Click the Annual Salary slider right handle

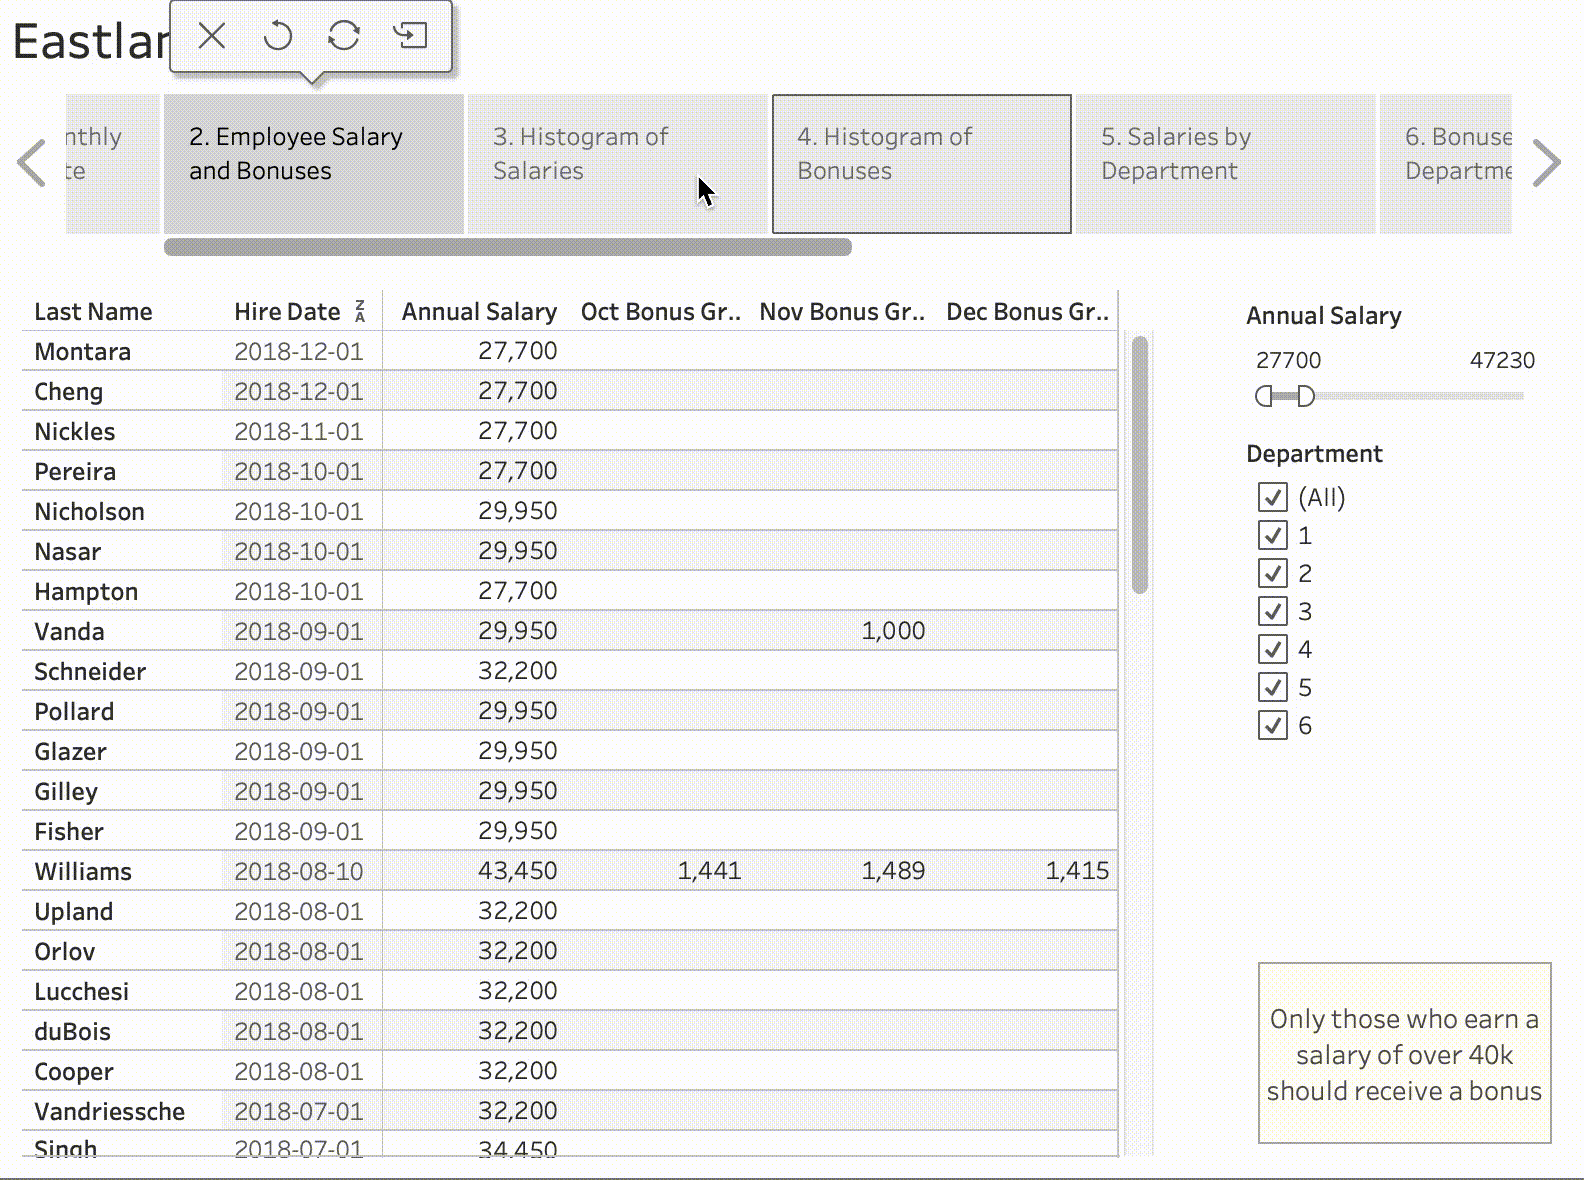click(1305, 396)
